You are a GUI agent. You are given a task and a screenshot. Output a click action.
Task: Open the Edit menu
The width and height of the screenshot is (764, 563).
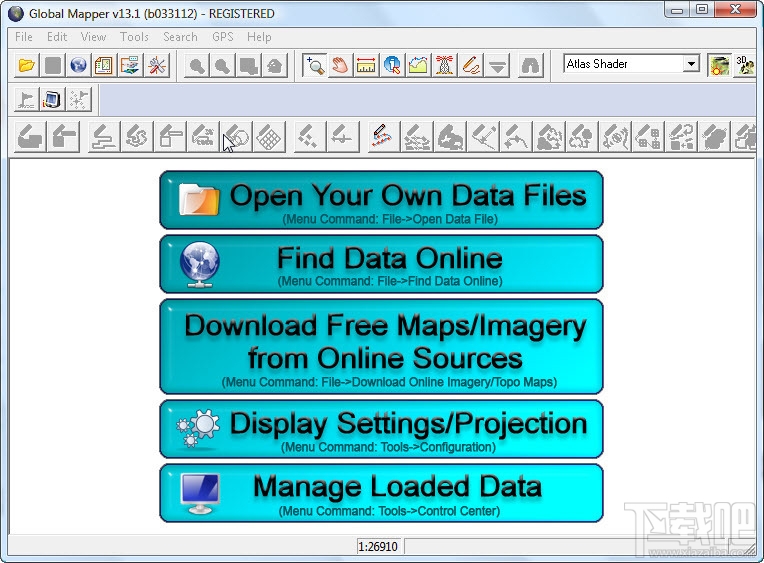tap(57, 37)
